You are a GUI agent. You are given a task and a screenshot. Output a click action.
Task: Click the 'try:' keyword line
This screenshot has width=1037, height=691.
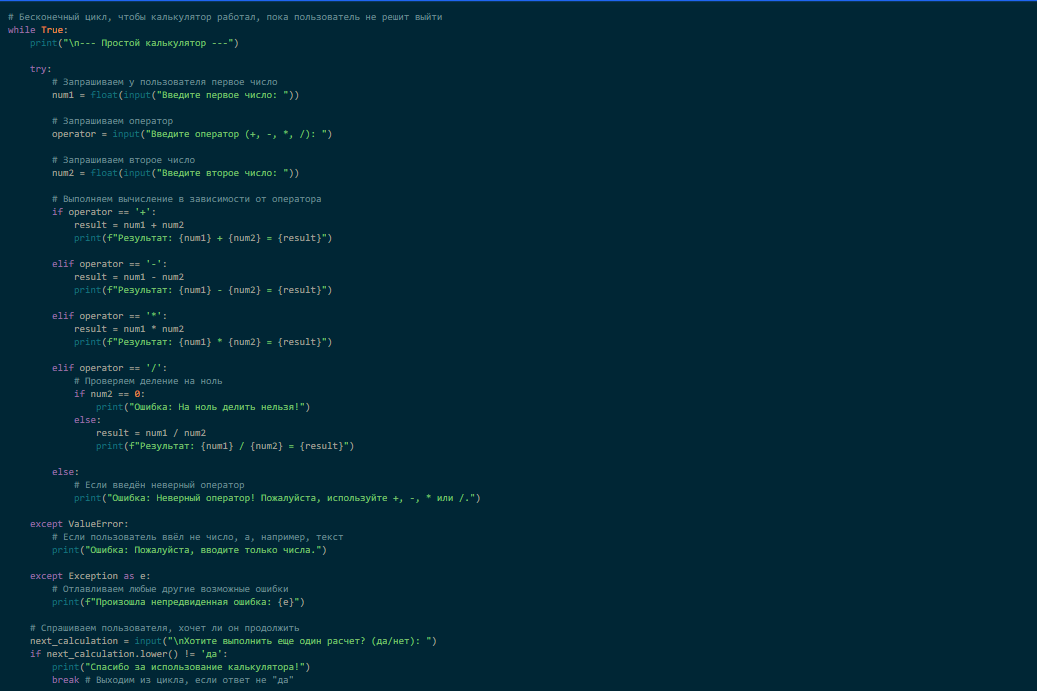point(40,69)
